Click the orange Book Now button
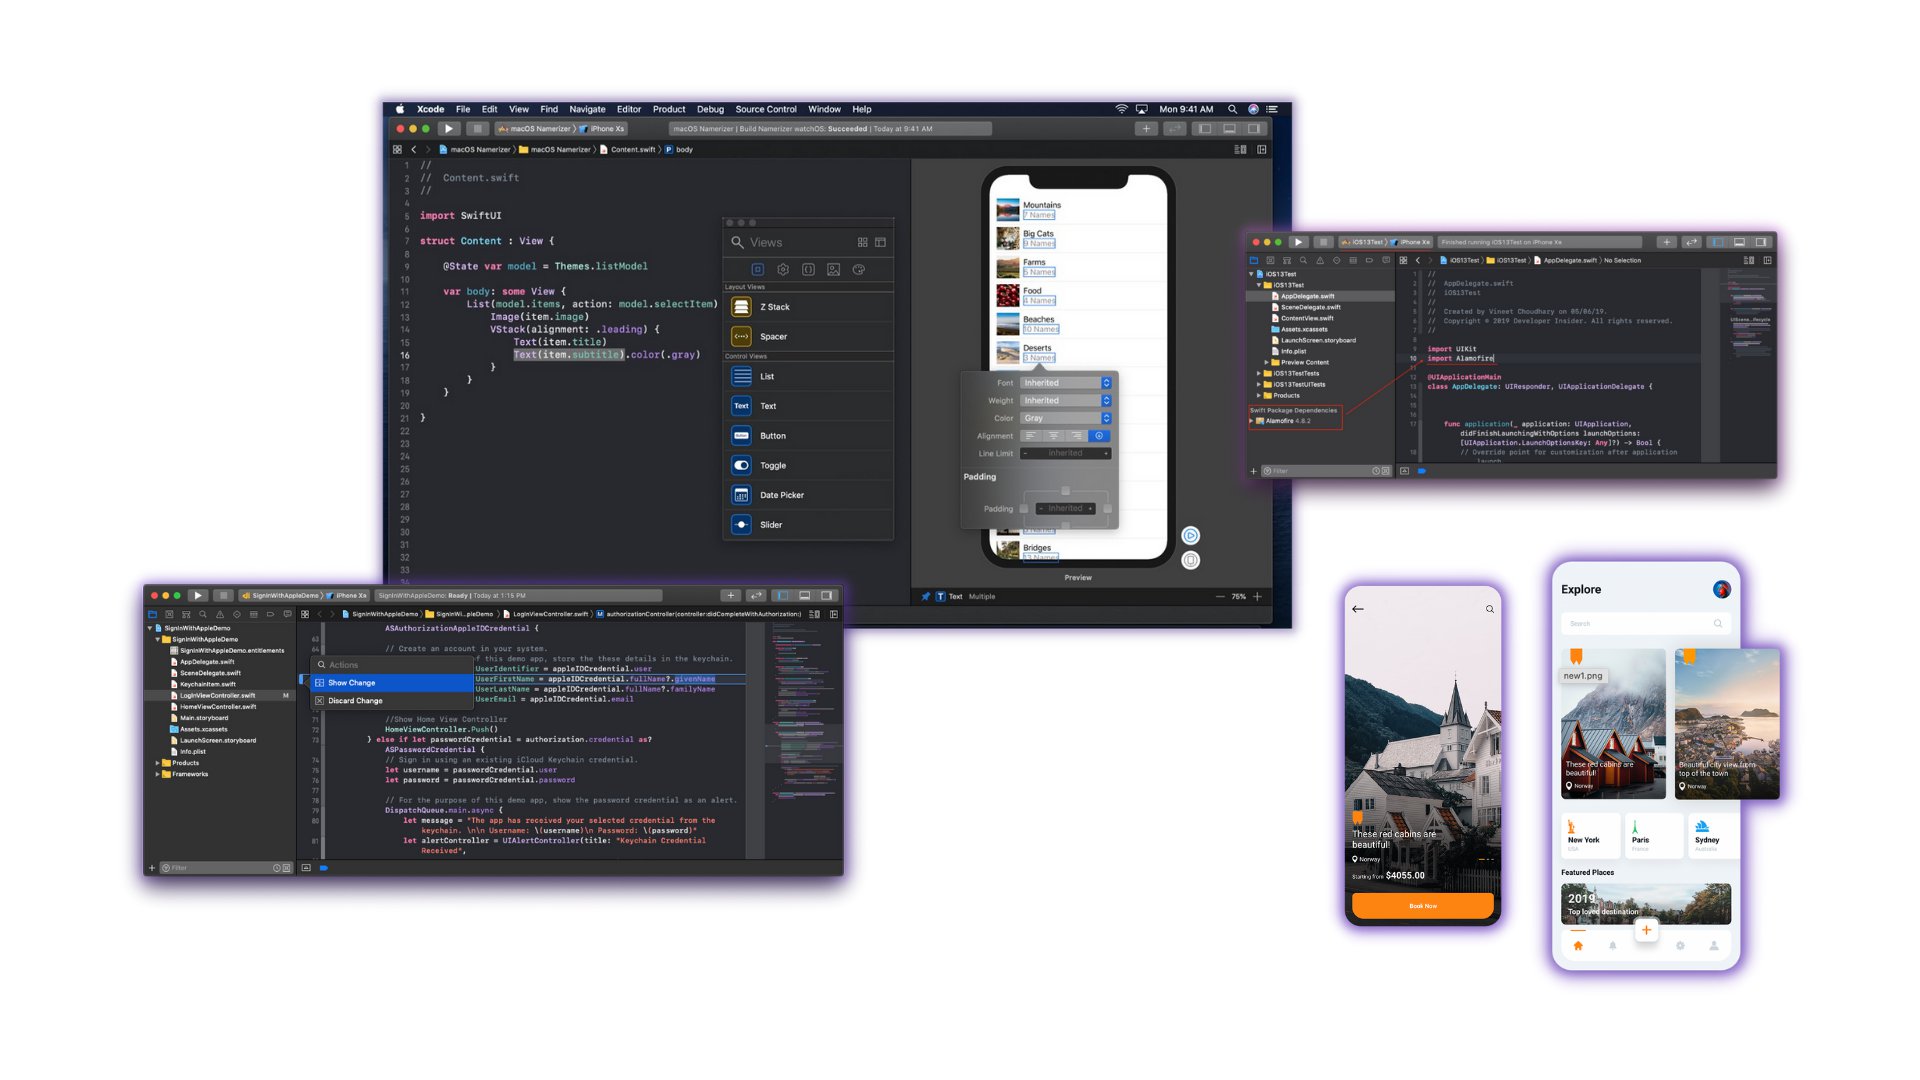Image resolution: width=1920 pixels, height=1080 pixels. [x=1422, y=906]
